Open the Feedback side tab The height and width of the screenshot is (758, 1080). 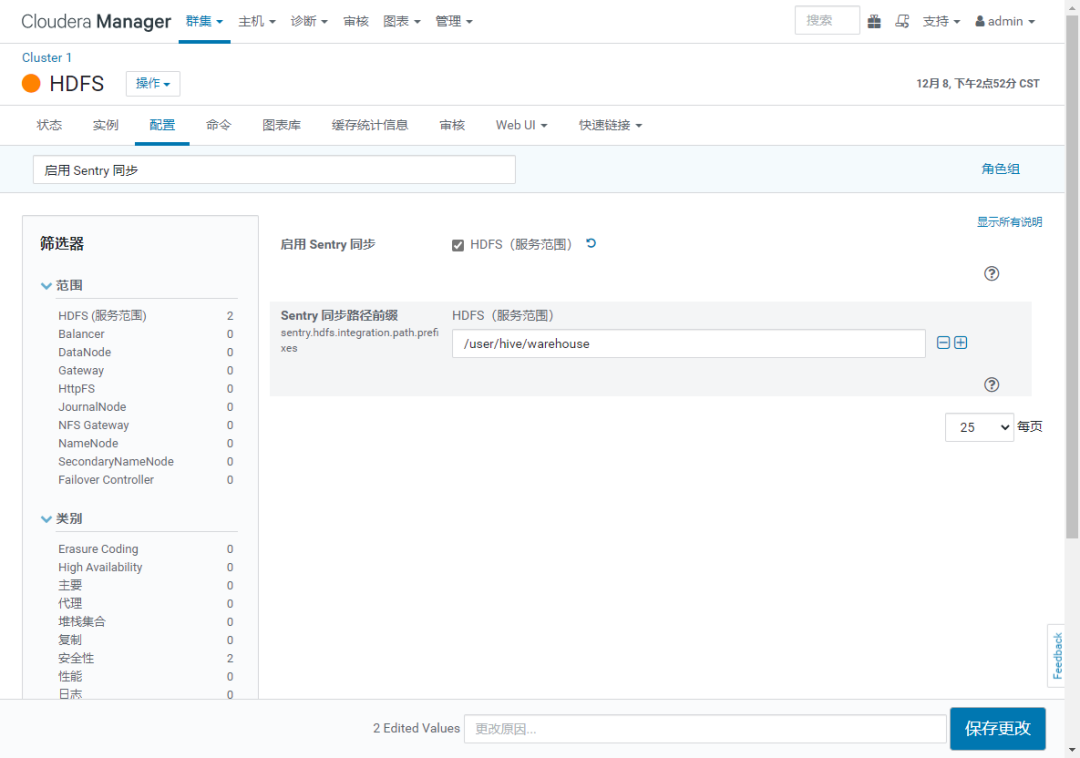[1057, 655]
